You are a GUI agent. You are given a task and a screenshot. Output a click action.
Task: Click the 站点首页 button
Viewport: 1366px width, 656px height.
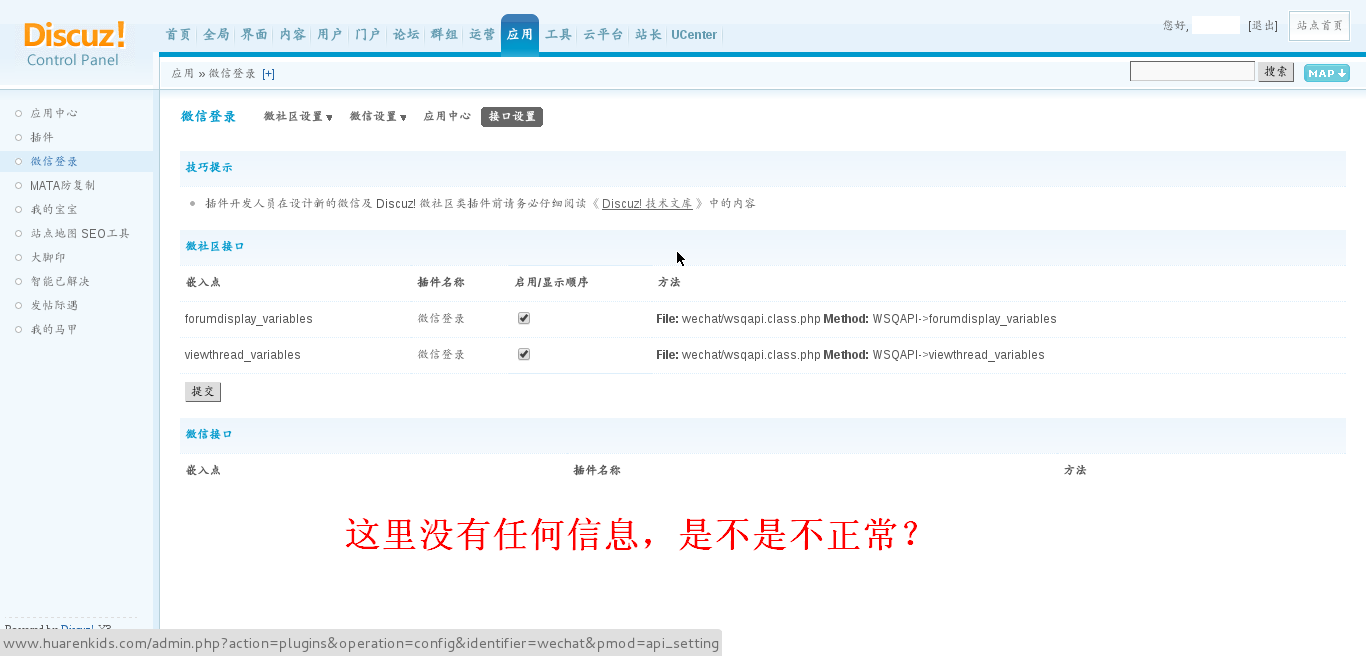(x=1319, y=26)
